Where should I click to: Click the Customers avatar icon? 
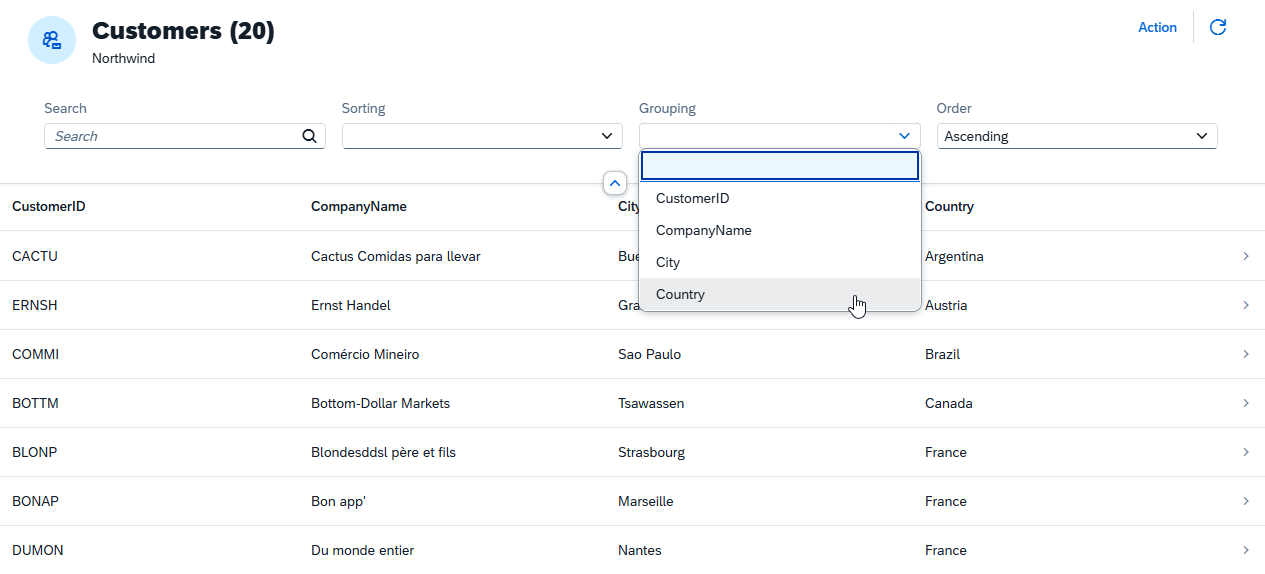(x=52, y=40)
